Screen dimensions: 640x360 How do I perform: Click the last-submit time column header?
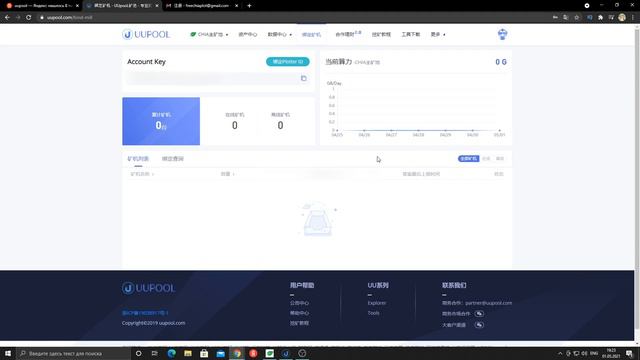tap(421, 174)
